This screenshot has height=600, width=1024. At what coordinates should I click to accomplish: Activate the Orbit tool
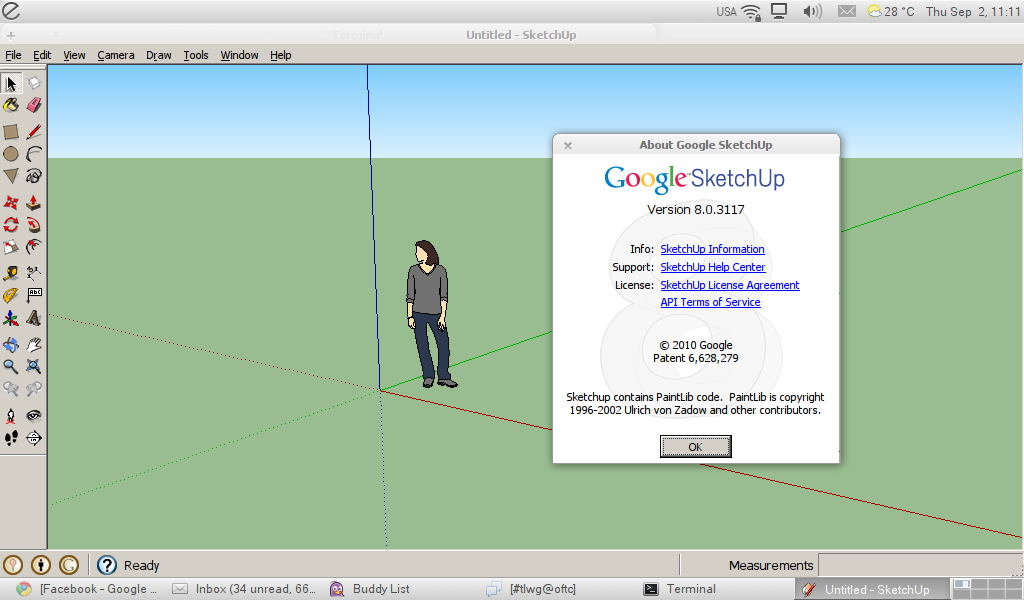coord(11,344)
